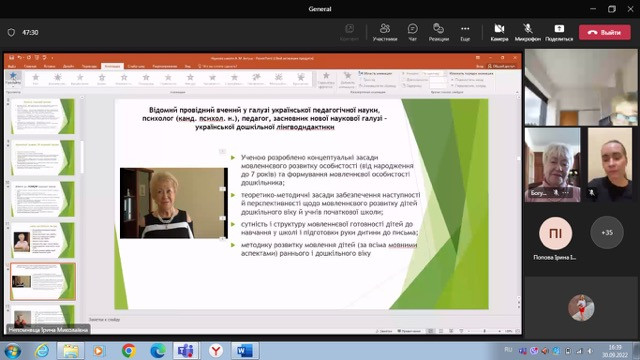The width and height of the screenshot is (640, 360).
Task: Click the round profile avatar below participants
Action: 581,307
